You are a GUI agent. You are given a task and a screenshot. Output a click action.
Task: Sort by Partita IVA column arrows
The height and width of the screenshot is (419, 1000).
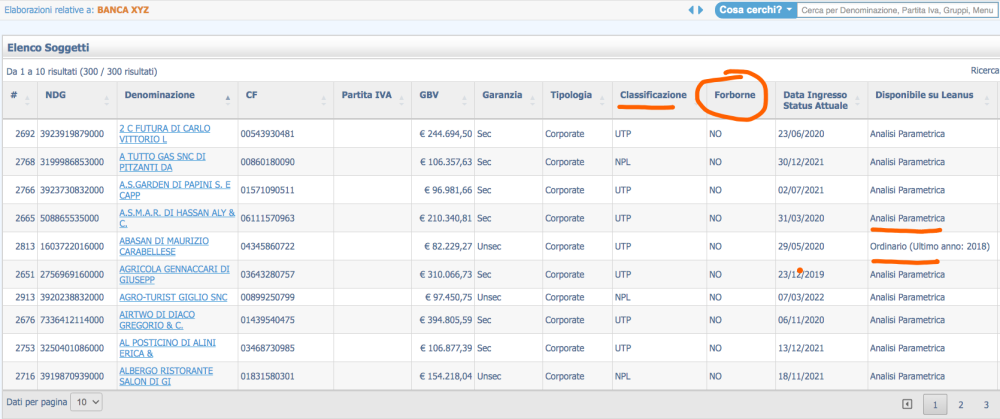[x=403, y=96]
